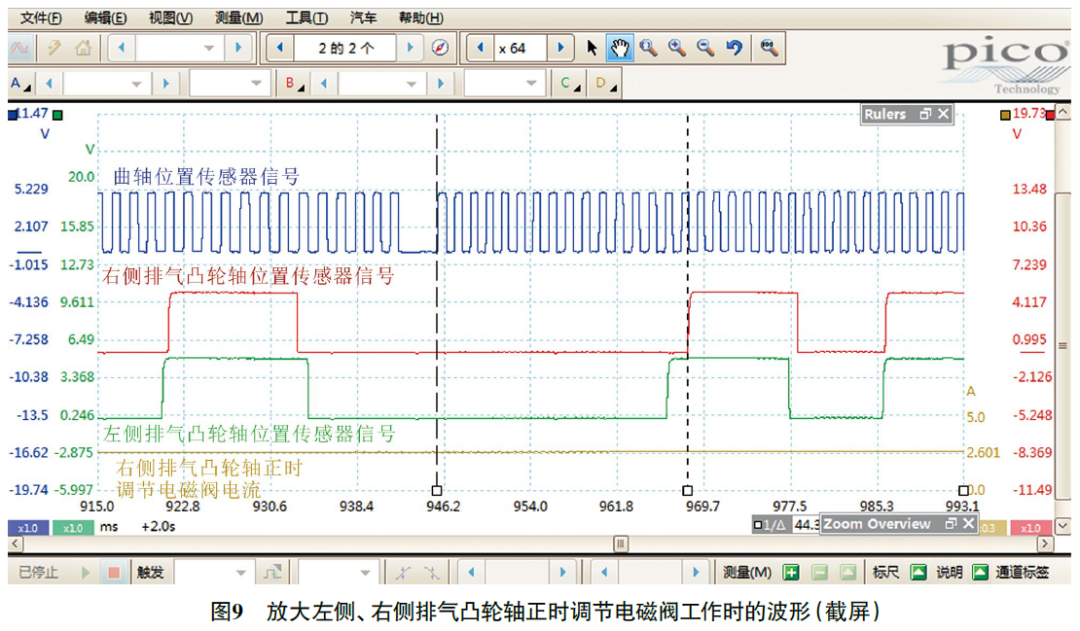Image resolution: width=1080 pixels, height=631 pixels.
Task: Click the blue x1.0 axis scale button
Action: [28, 528]
